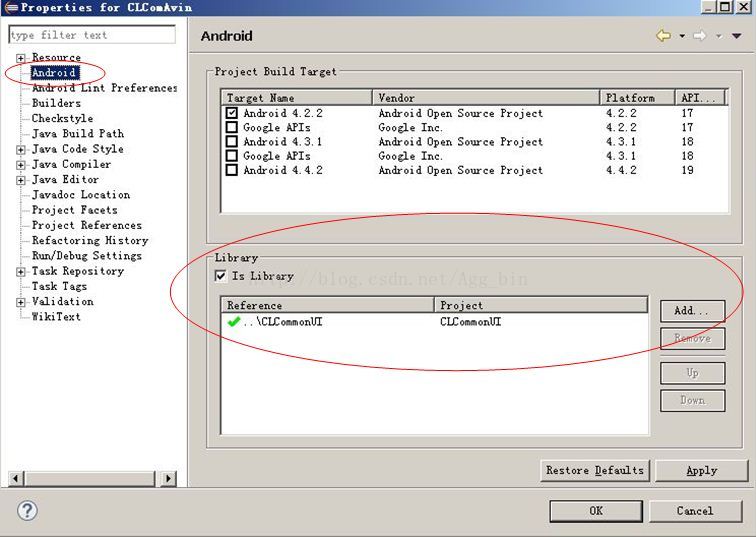Screen dimensions: 756x537
Task: Select Project Facets
Action: pyautogui.click(x=74, y=210)
